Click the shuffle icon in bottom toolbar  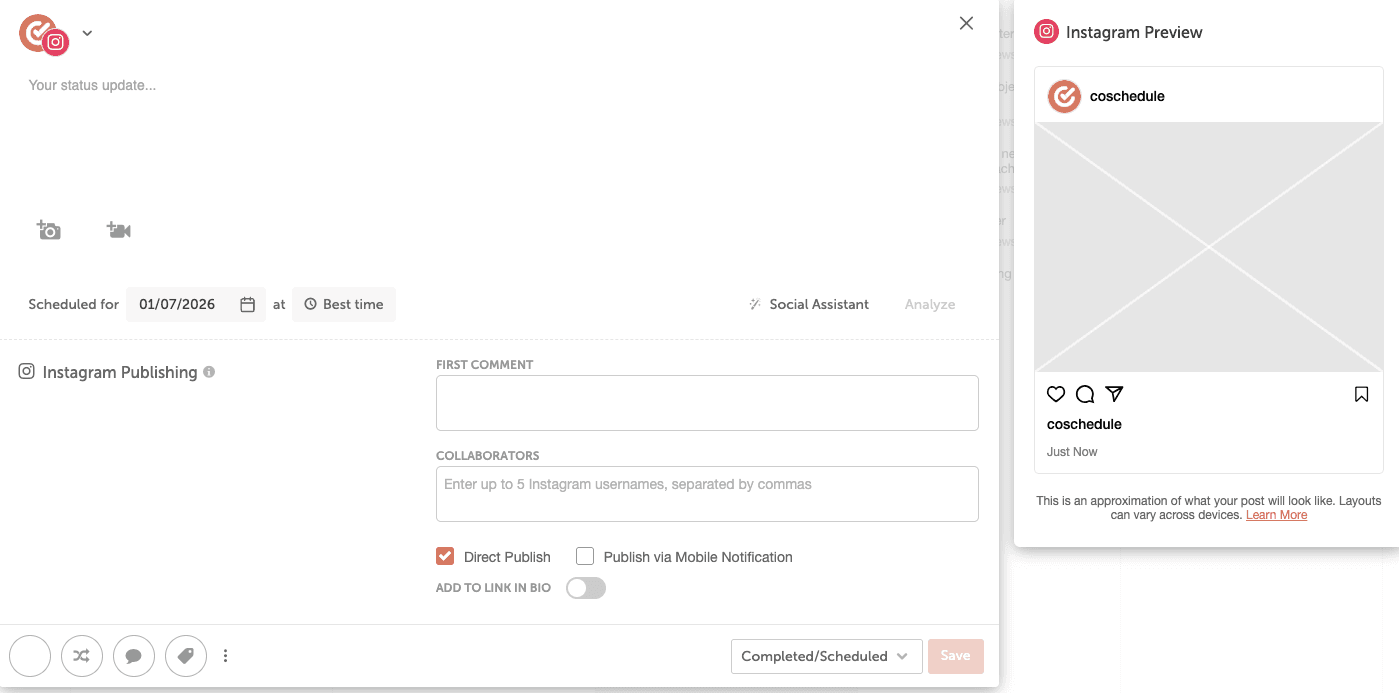pyautogui.click(x=82, y=656)
